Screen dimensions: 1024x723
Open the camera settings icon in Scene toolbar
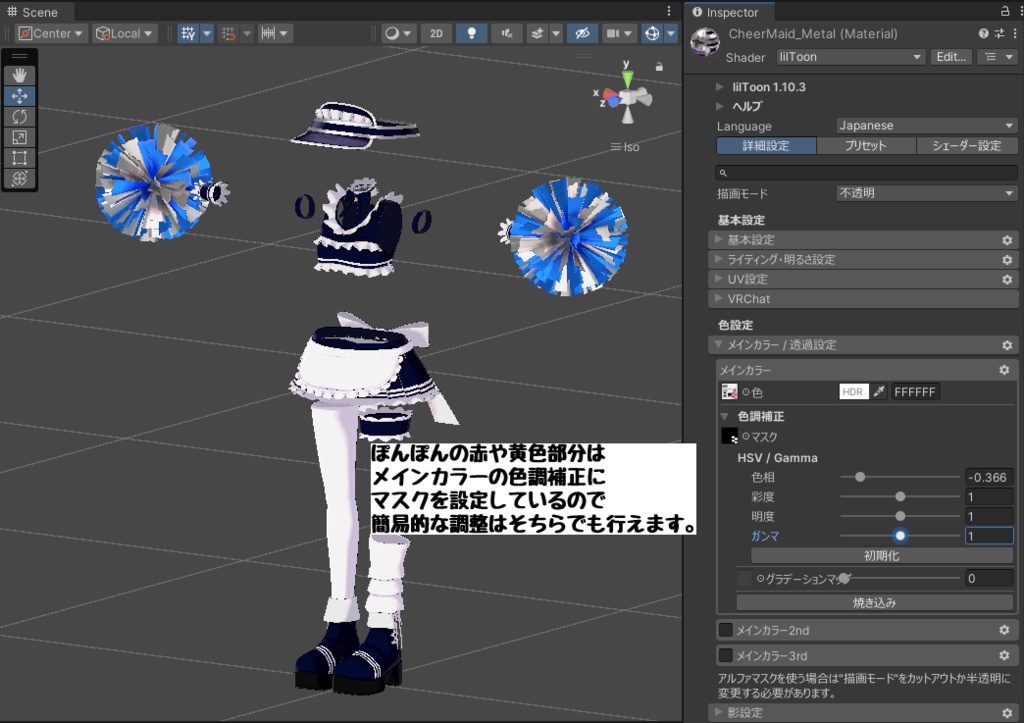tap(614, 33)
